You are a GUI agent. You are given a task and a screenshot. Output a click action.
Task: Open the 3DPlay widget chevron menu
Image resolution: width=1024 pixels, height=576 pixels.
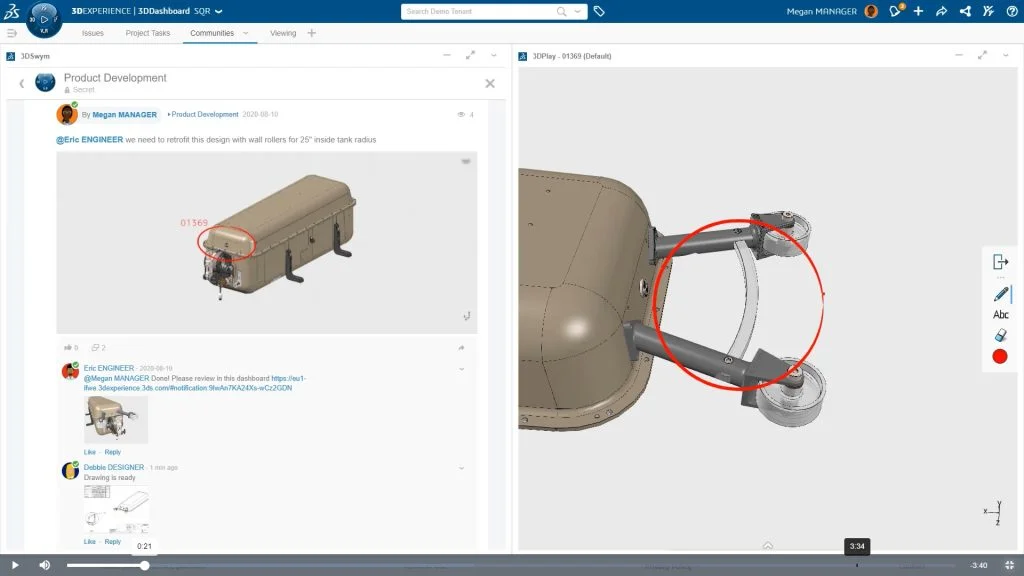[1005, 56]
